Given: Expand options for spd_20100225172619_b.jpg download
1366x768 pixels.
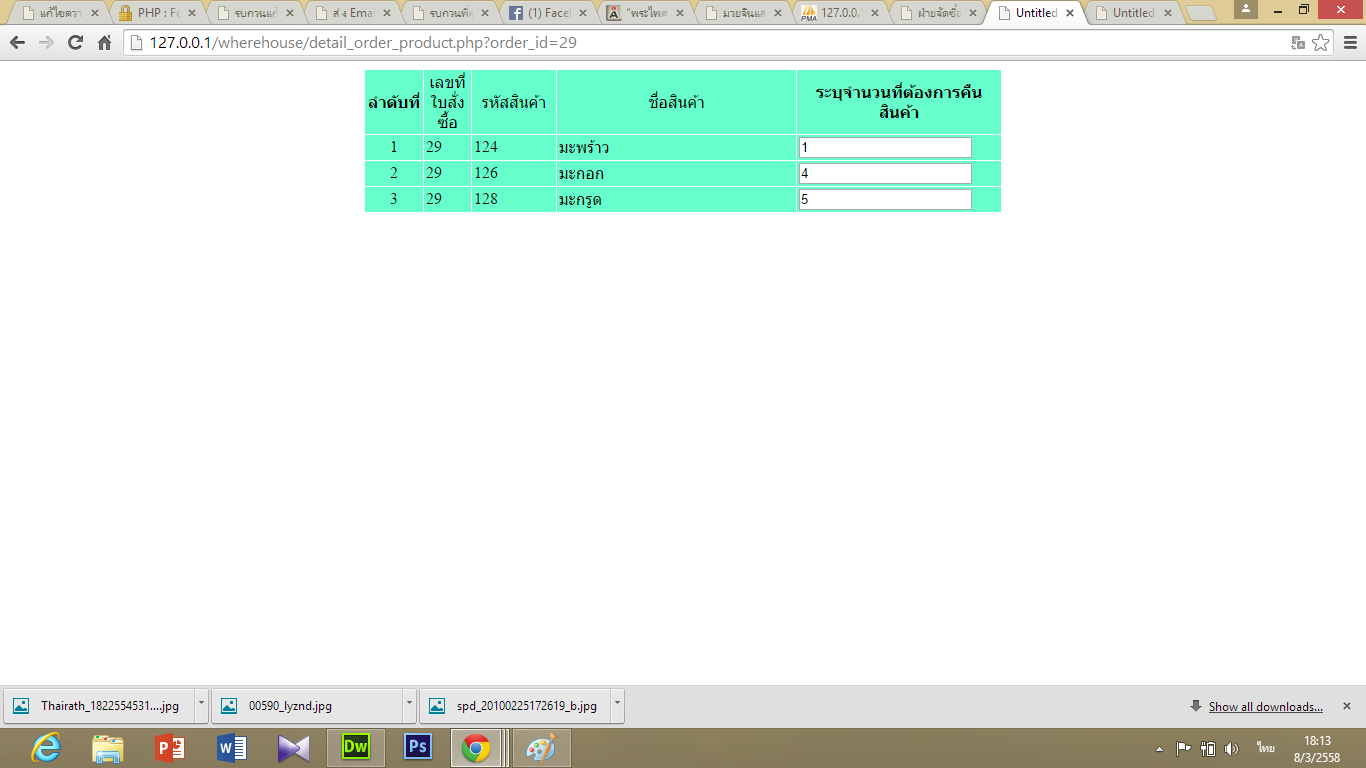Looking at the screenshot, I should [x=616, y=705].
